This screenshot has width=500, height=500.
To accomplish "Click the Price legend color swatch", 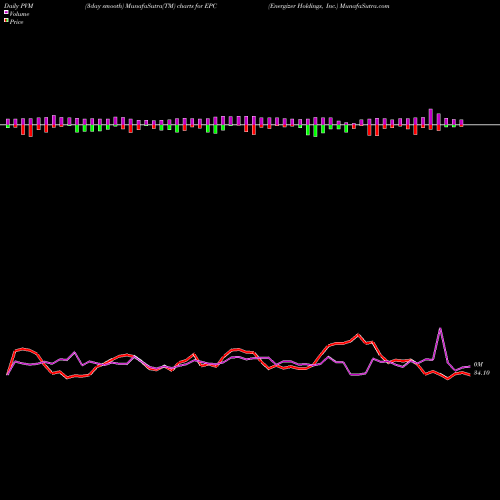I will 6,20.
